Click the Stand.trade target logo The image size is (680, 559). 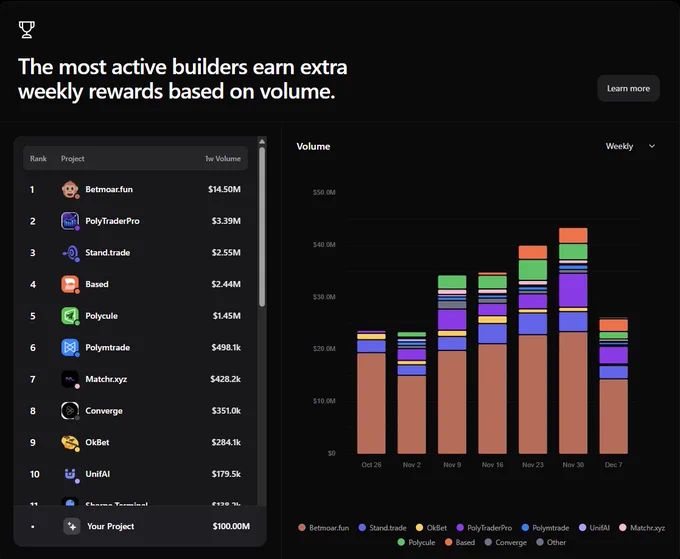[70, 253]
